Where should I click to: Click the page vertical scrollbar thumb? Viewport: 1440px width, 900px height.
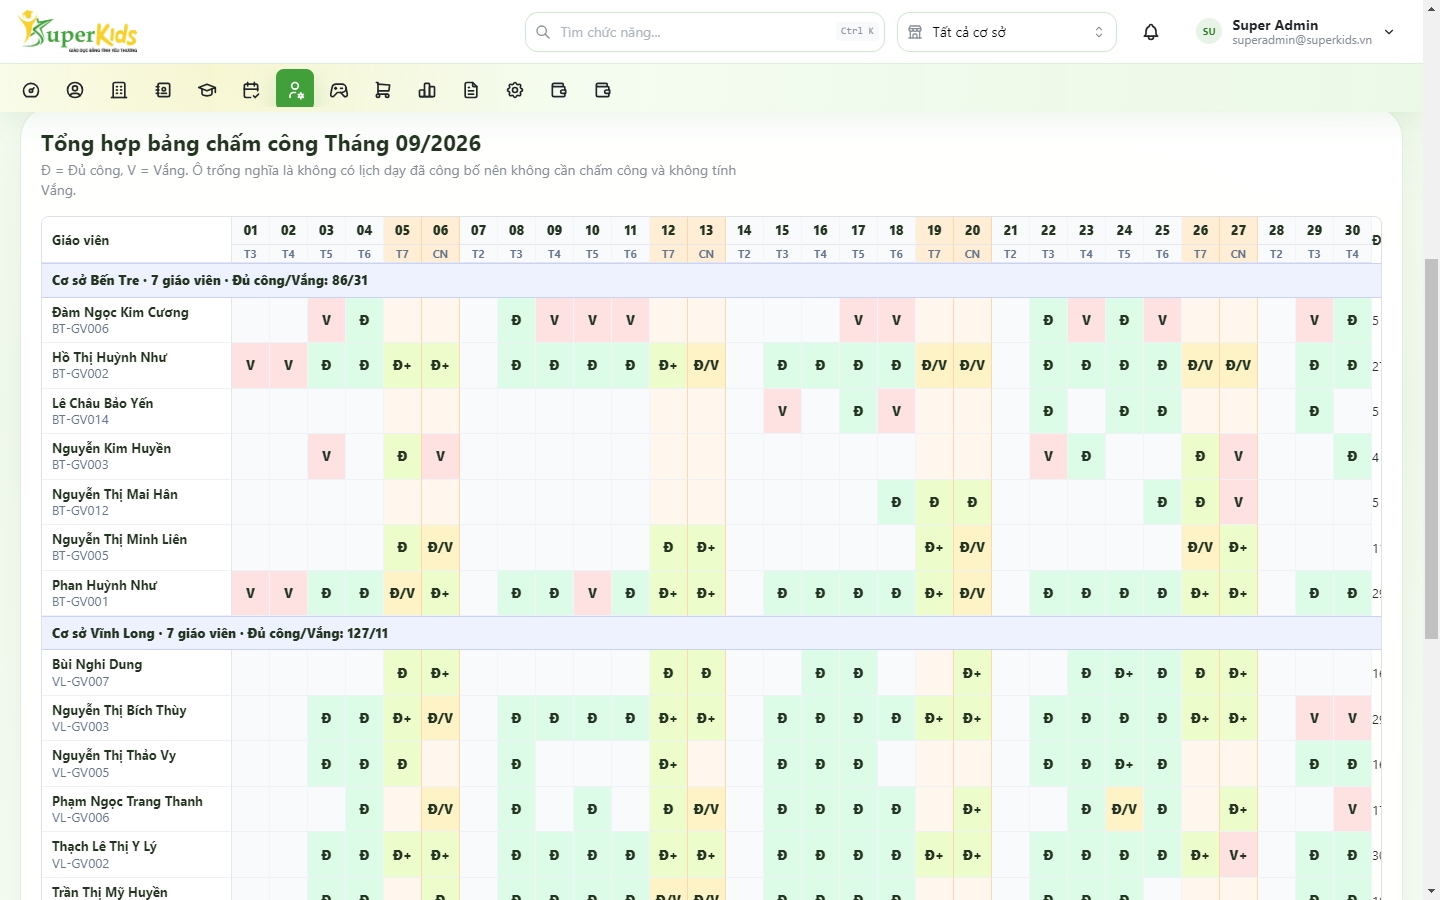tap(1431, 448)
